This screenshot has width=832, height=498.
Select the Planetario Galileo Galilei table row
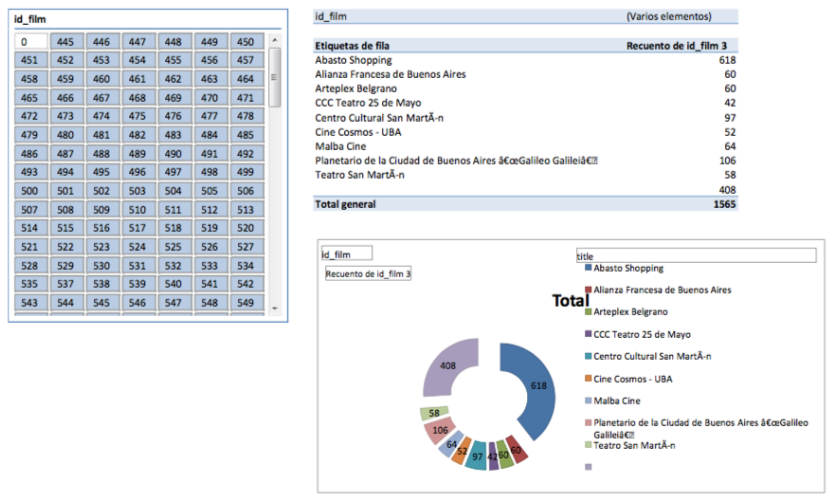(525, 161)
